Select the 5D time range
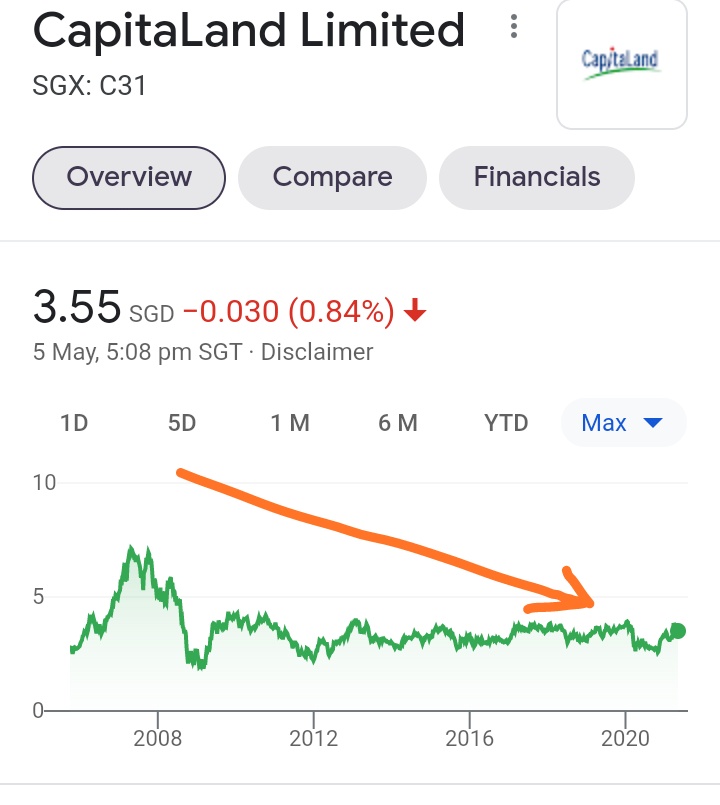Screen dimensions: 720x805 click(182, 423)
